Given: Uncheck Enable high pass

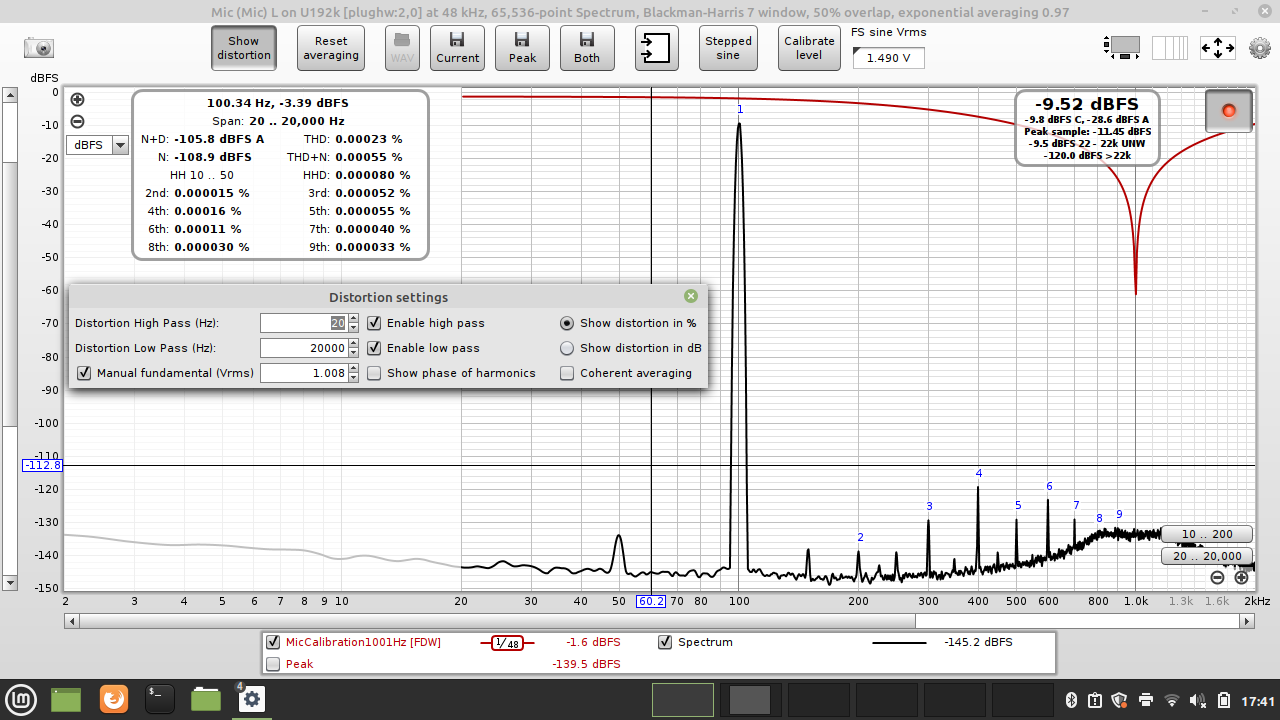Looking at the screenshot, I should click(x=374, y=323).
